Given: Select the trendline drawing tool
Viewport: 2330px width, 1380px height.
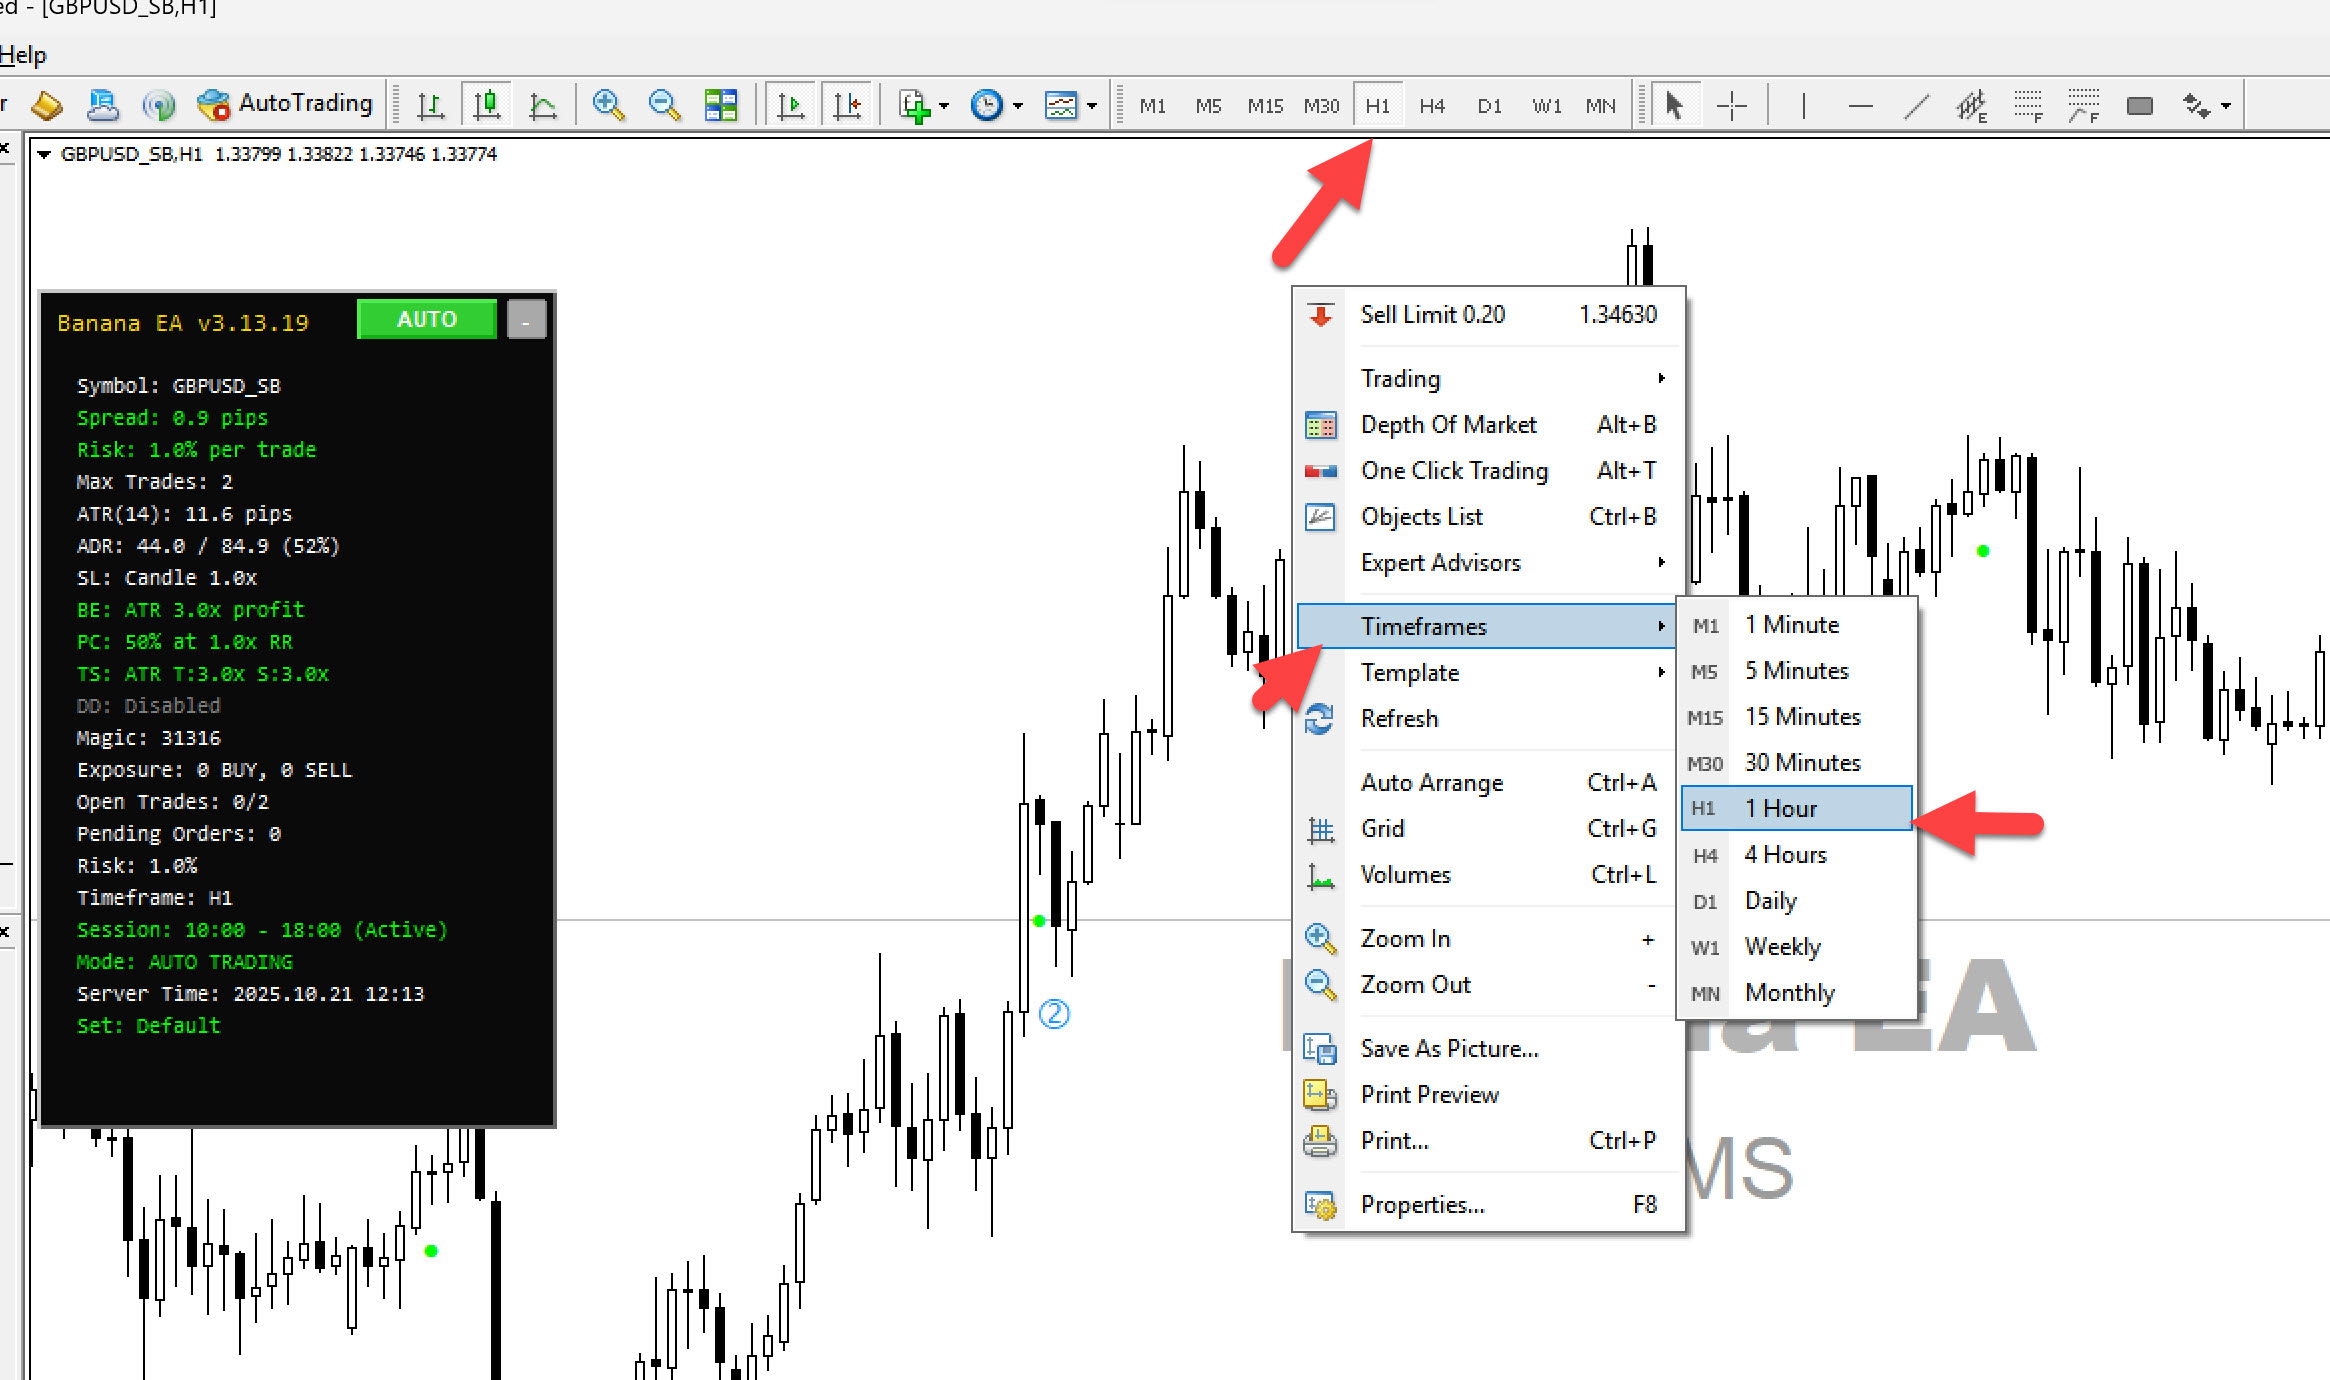Looking at the screenshot, I should (1915, 104).
